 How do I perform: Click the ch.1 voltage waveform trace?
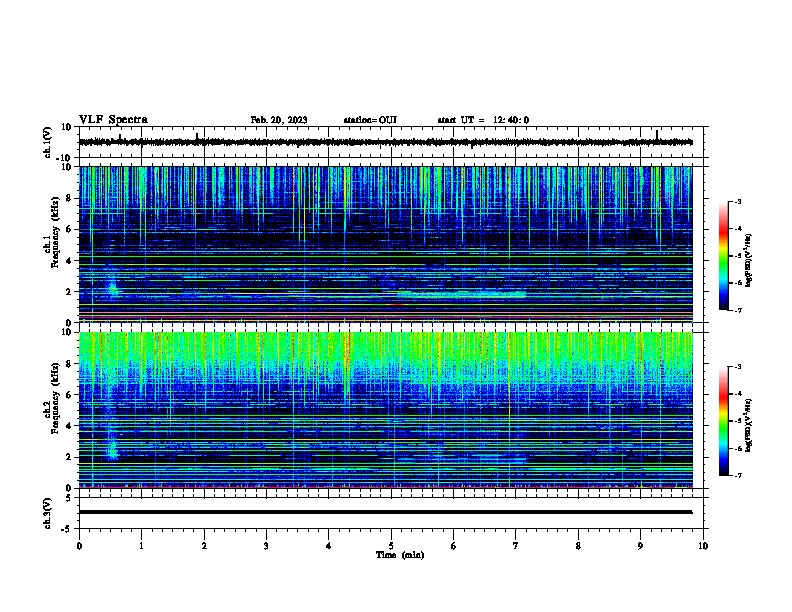tap(385, 142)
